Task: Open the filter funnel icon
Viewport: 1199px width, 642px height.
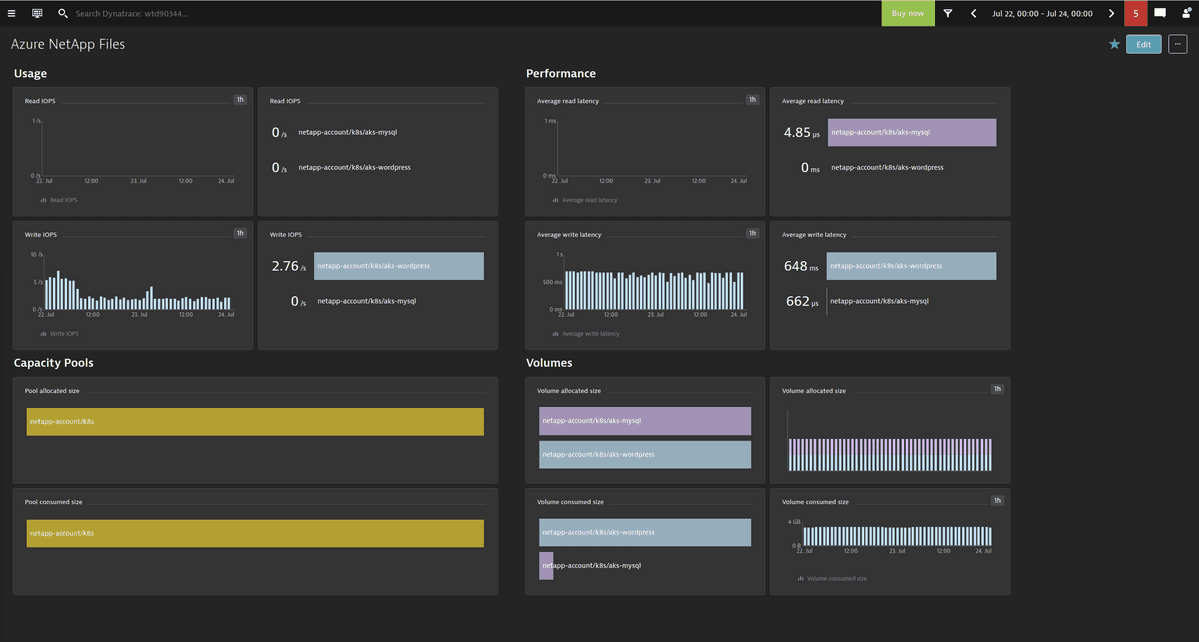Action: click(x=947, y=13)
